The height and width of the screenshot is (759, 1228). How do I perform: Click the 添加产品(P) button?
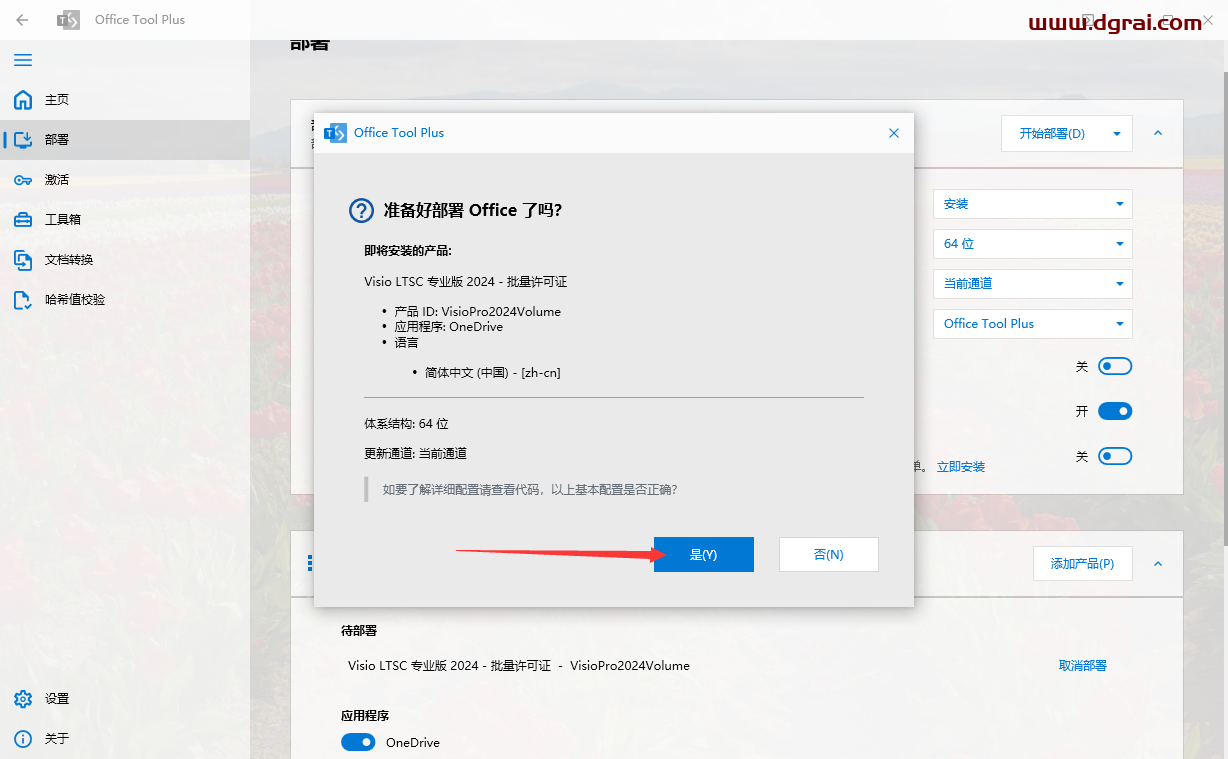tap(1082, 564)
